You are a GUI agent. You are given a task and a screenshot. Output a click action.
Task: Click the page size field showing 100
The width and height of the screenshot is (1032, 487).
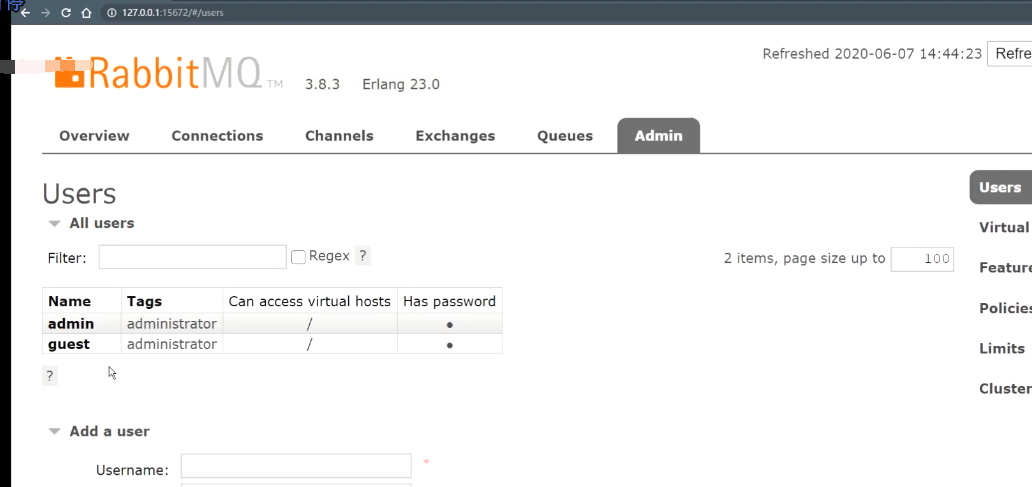point(922,259)
